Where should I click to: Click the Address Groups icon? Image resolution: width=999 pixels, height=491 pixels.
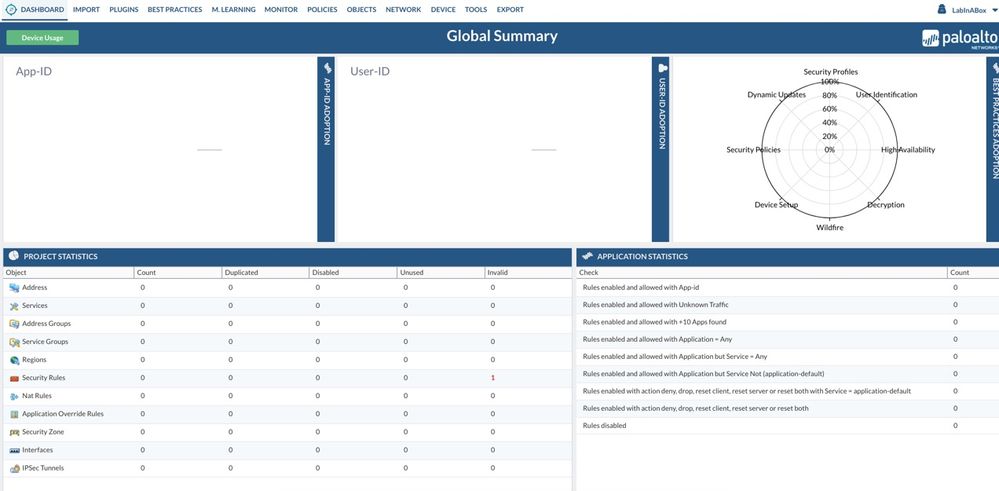click(14, 324)
